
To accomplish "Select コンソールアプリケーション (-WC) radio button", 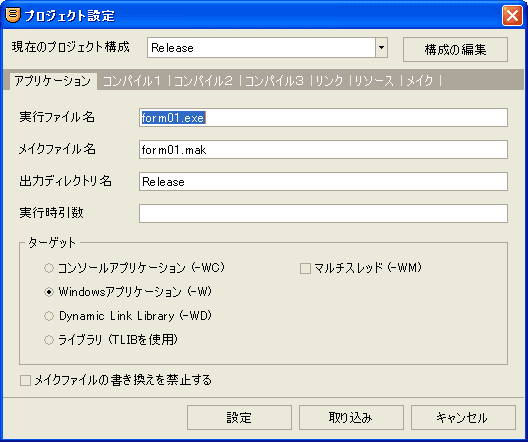I will tap(49, 268).
